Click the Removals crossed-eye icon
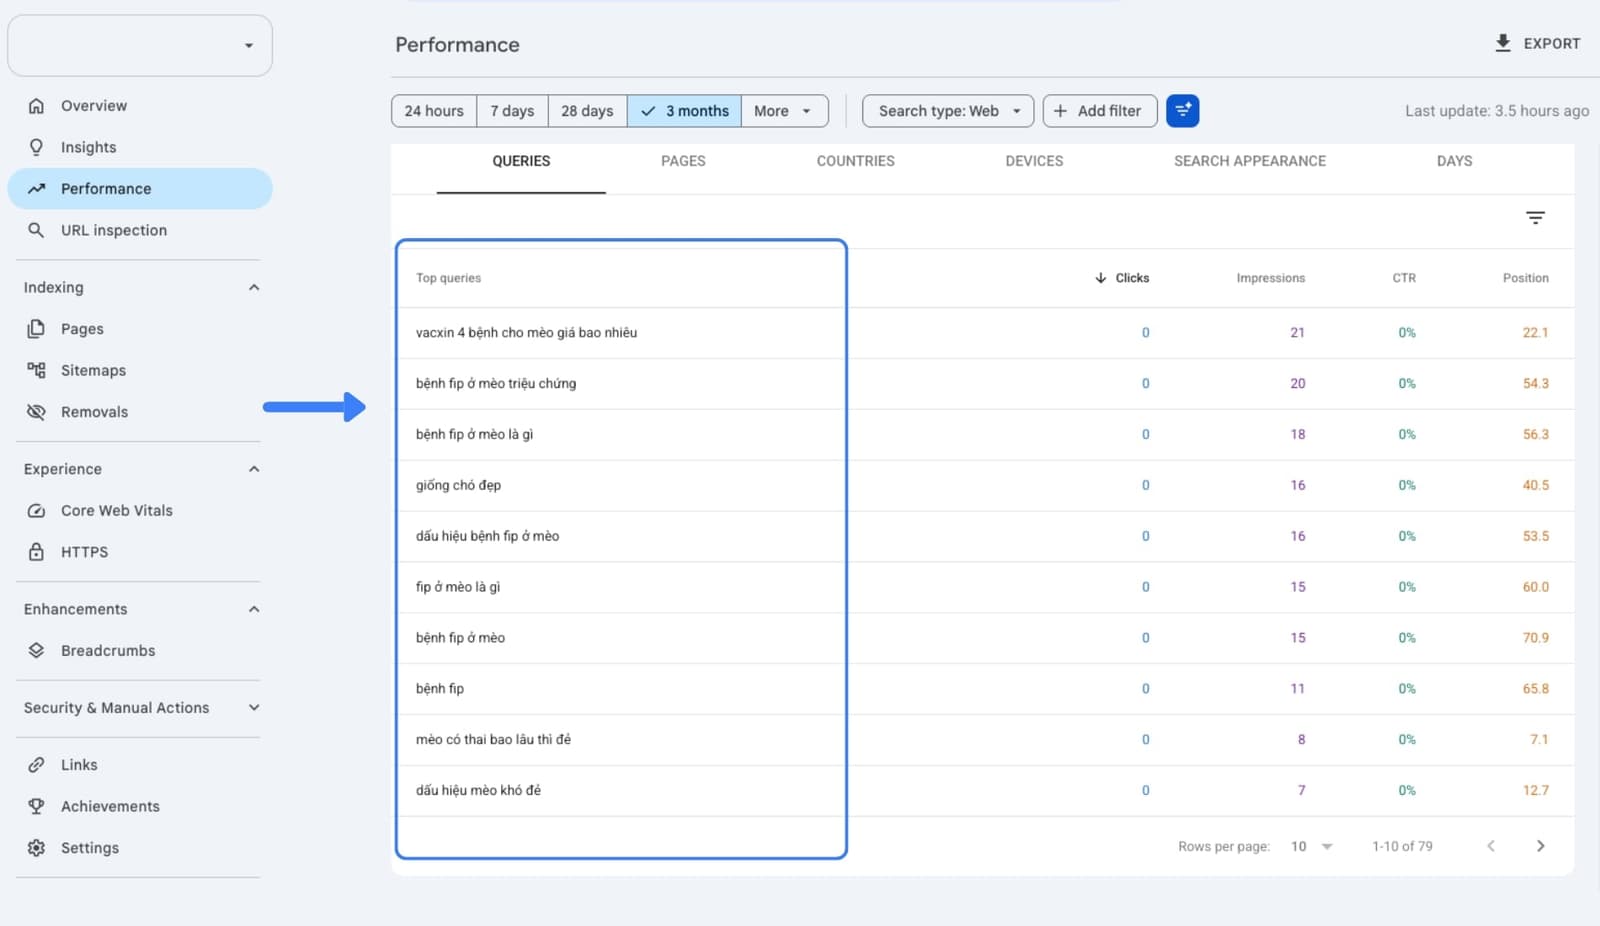The image size is (1600, 926). point(36,412)
